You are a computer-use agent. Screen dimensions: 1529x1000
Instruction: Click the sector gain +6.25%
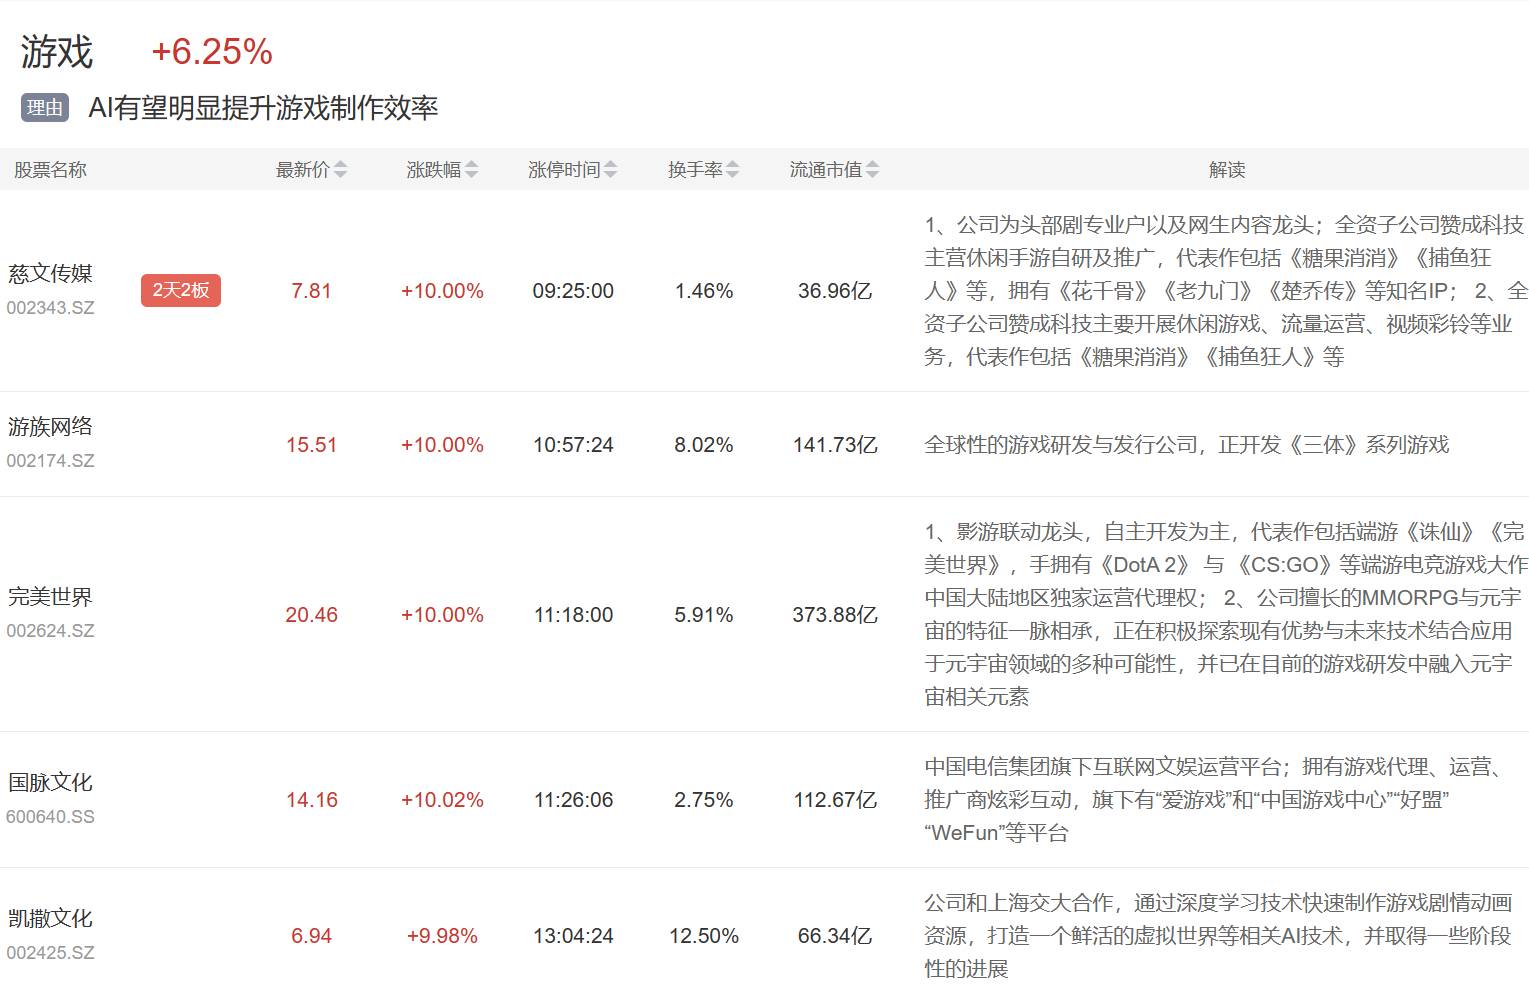tap(212, 52)
